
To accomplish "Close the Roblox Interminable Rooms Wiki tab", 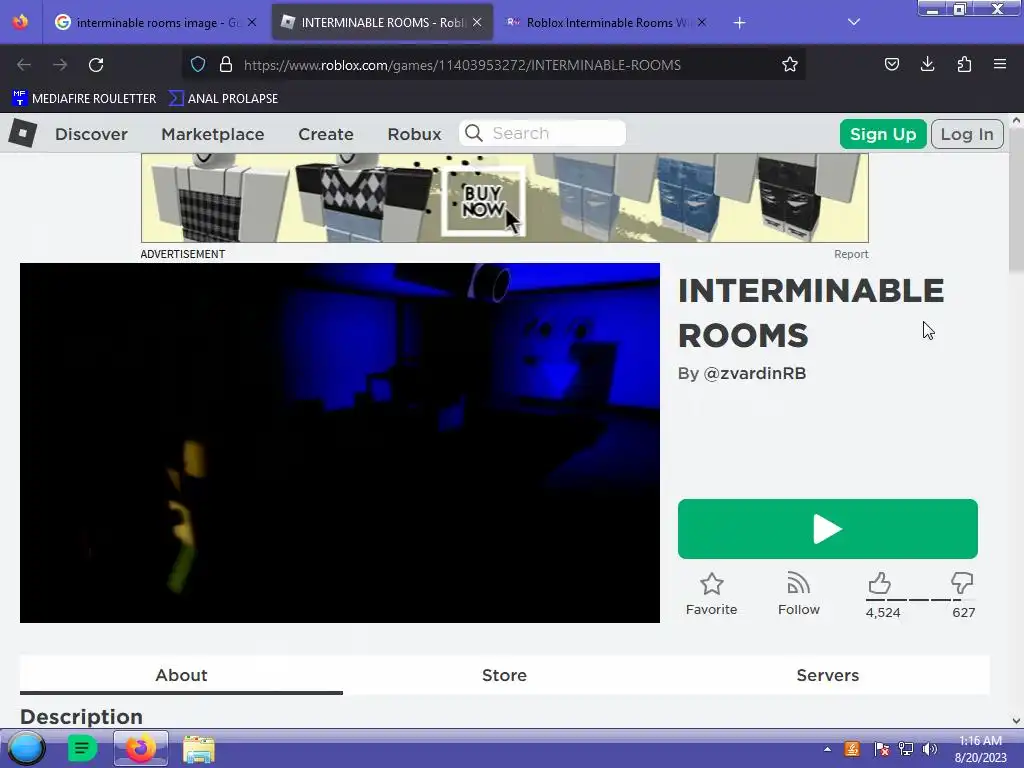I will 702,22.
